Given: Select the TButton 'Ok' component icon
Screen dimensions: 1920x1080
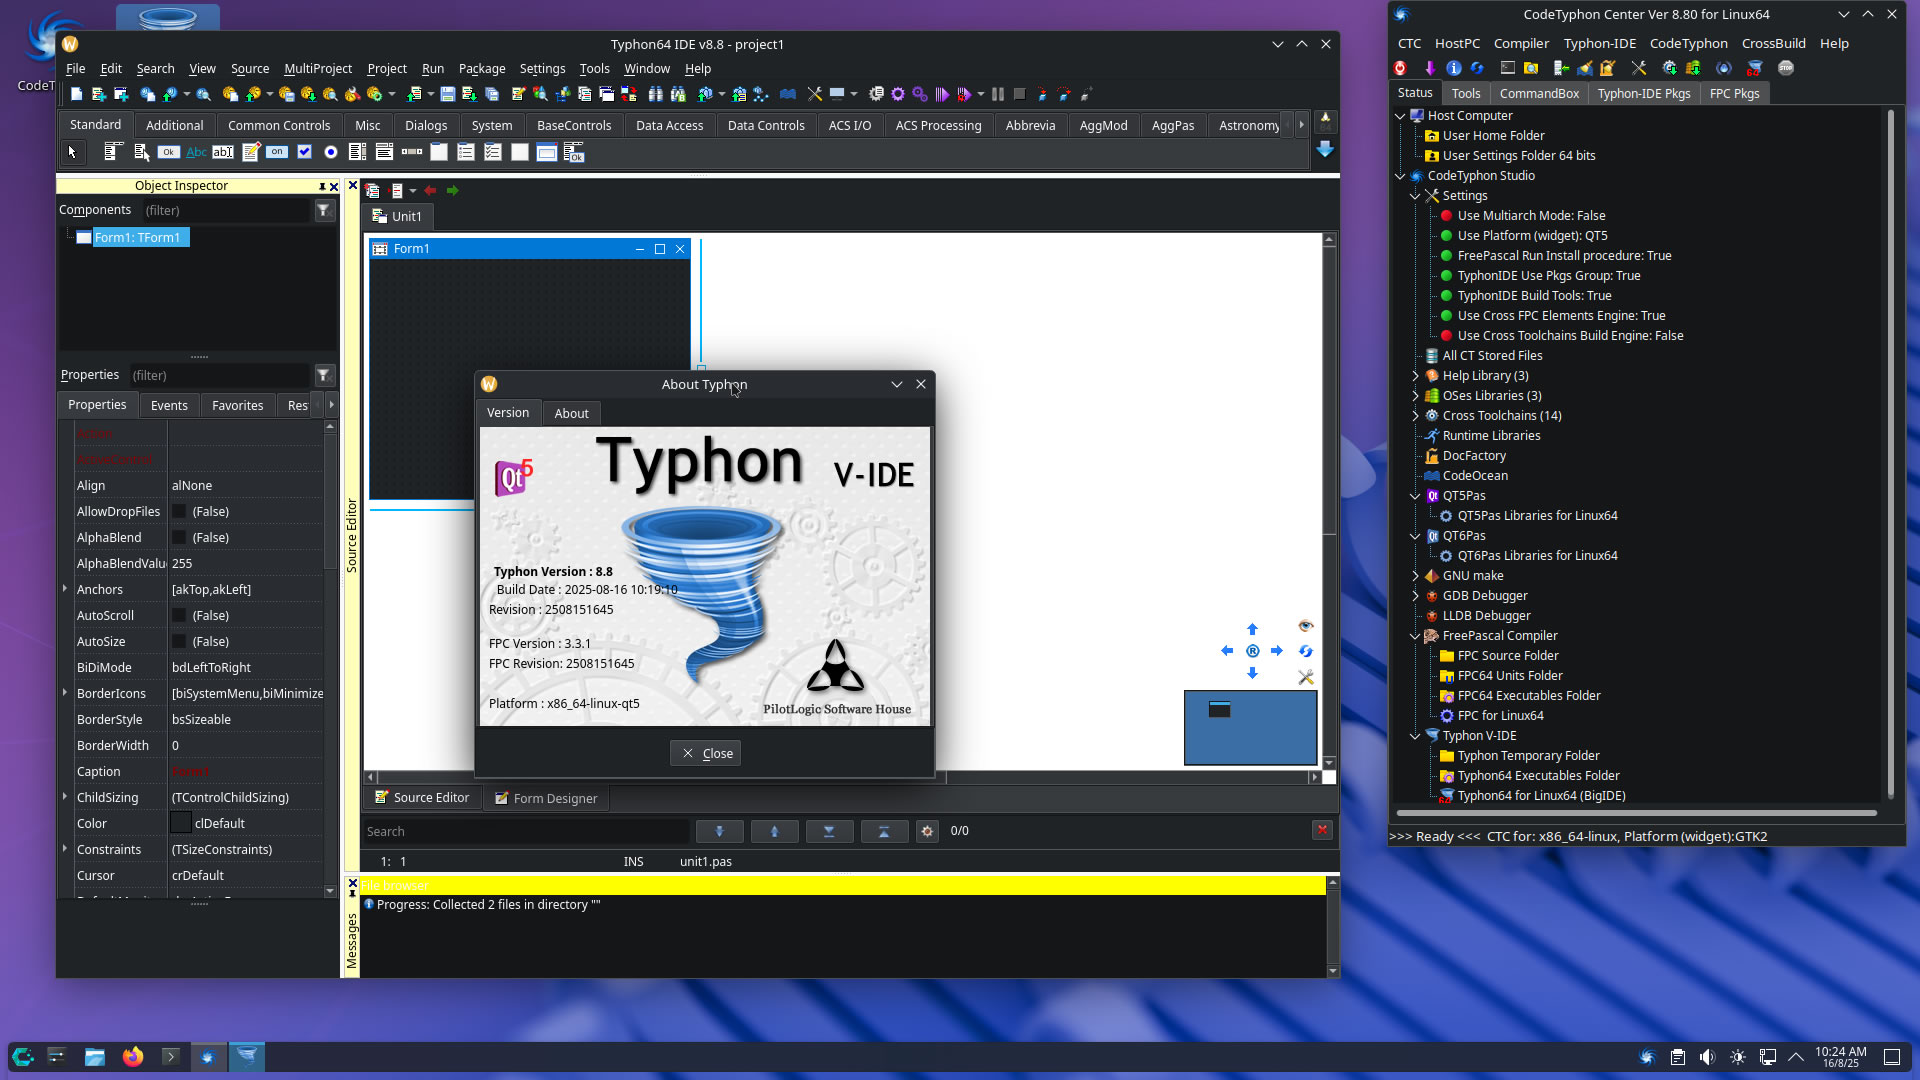Looking at the screenshot, I should point(169,152).
